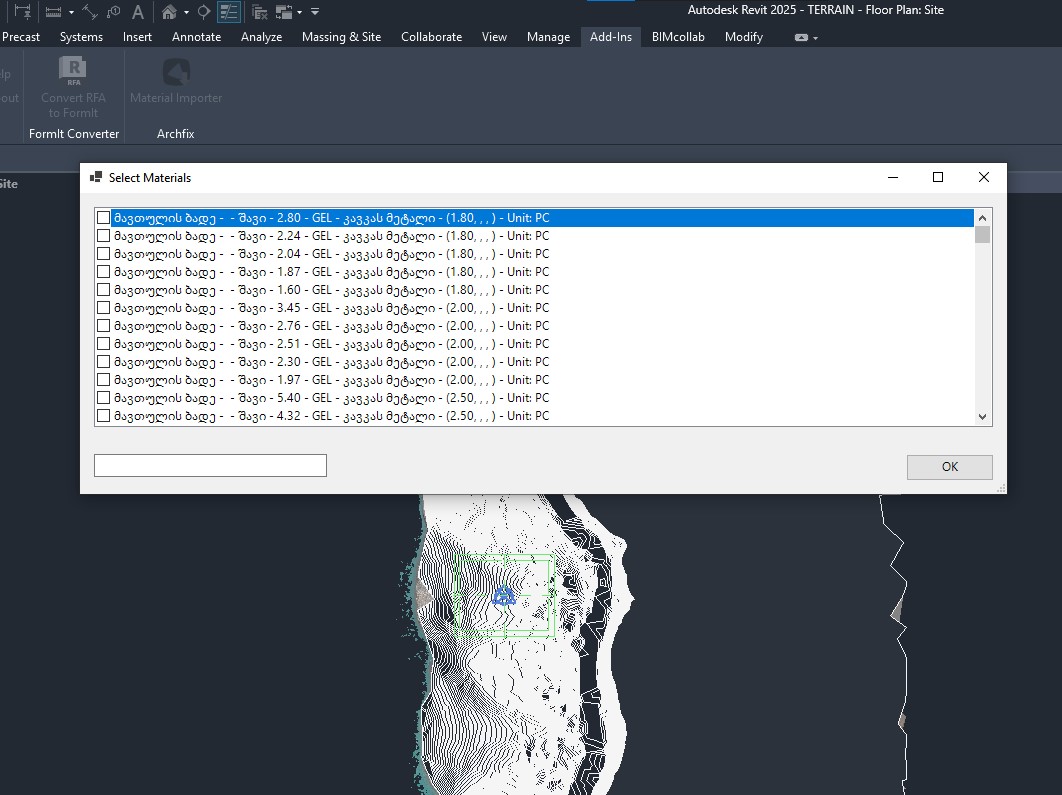This screenshot has width=1062, height=795.
Task: Open the Switch Windows dropdown arrow
Action: point(299,12)
